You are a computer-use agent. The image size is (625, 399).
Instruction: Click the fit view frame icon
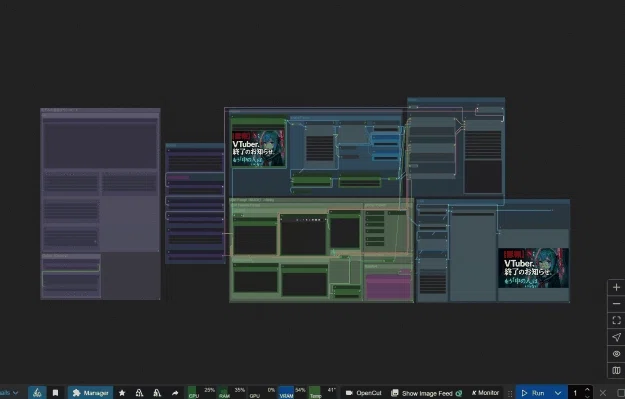(x=616, y=320)
